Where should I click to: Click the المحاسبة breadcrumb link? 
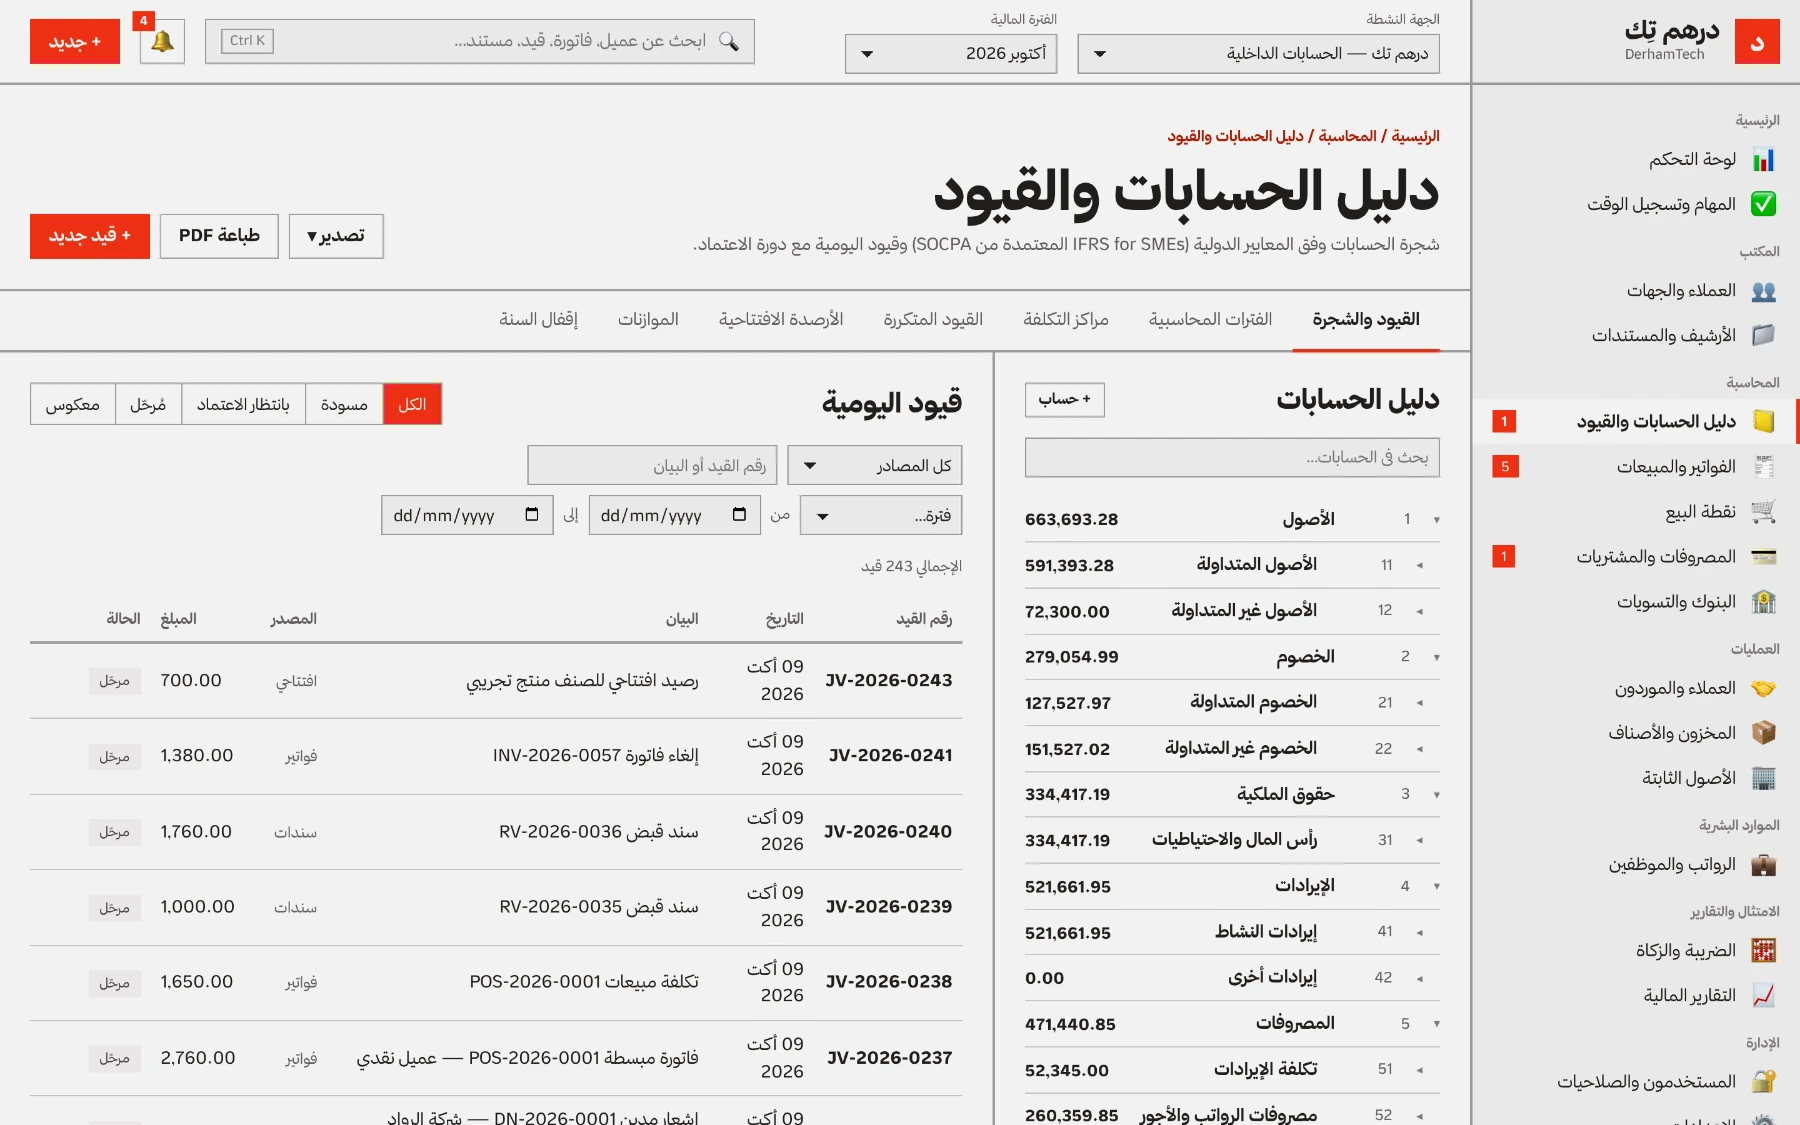click(x=1347, y=136)
